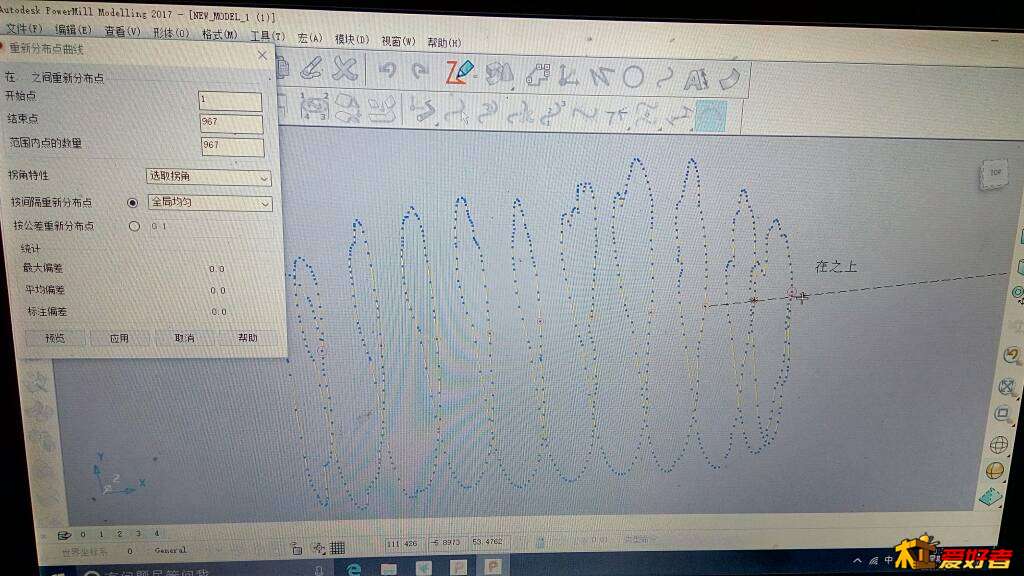Click the undo arrow icon in the toolbar
1024x576 pixels.
(x=387, y=69)
